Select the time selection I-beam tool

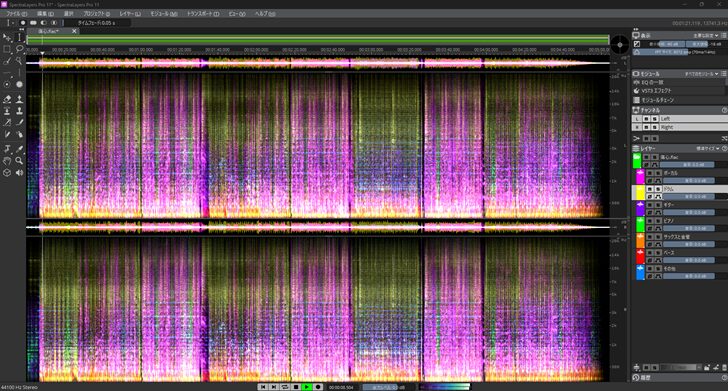(19, 37)
